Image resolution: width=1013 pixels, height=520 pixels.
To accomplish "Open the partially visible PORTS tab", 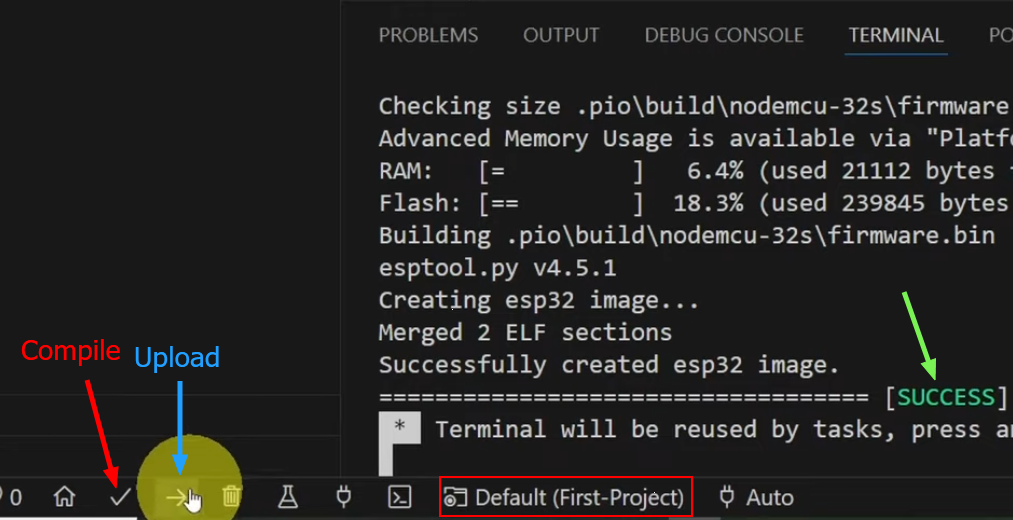I will [x=1000, y=35].
